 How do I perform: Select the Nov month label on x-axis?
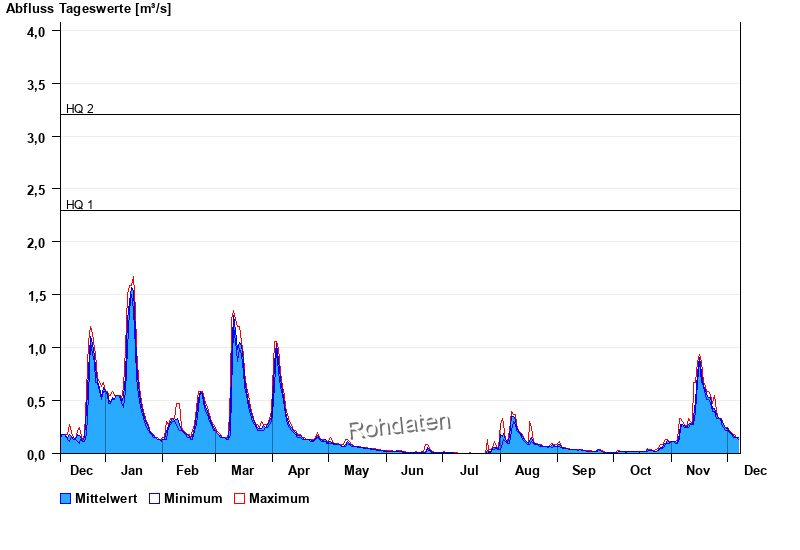[x=696, y=470]
